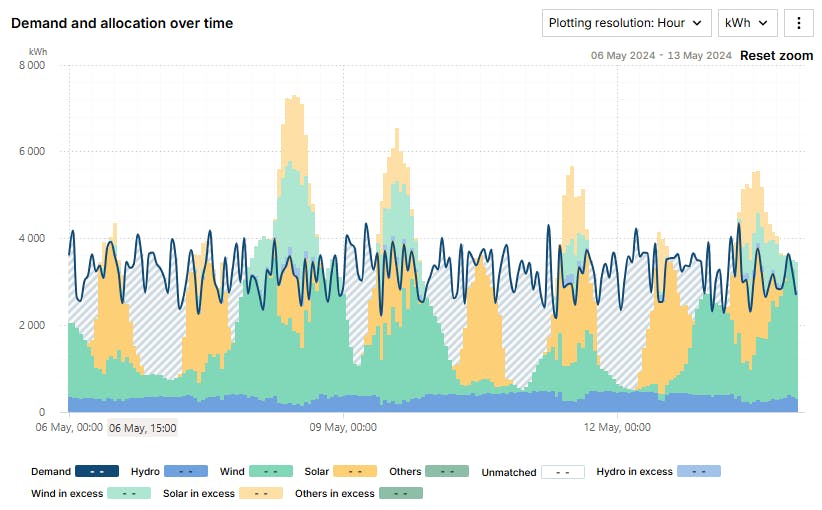Click the tallest solar excess peak in chart
The width and height of the screenshot is (822, 510).
point(293,110)
